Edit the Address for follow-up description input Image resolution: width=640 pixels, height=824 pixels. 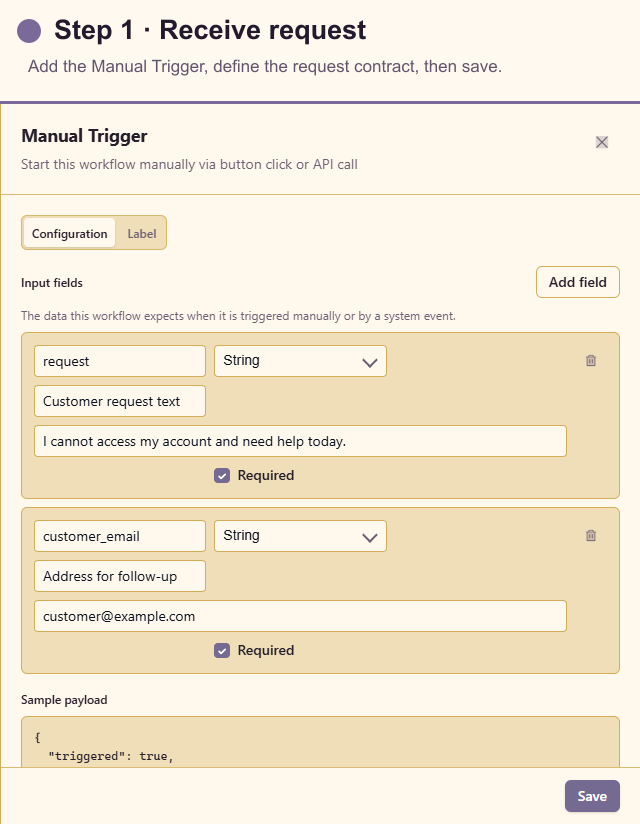[x=120, y=576]
